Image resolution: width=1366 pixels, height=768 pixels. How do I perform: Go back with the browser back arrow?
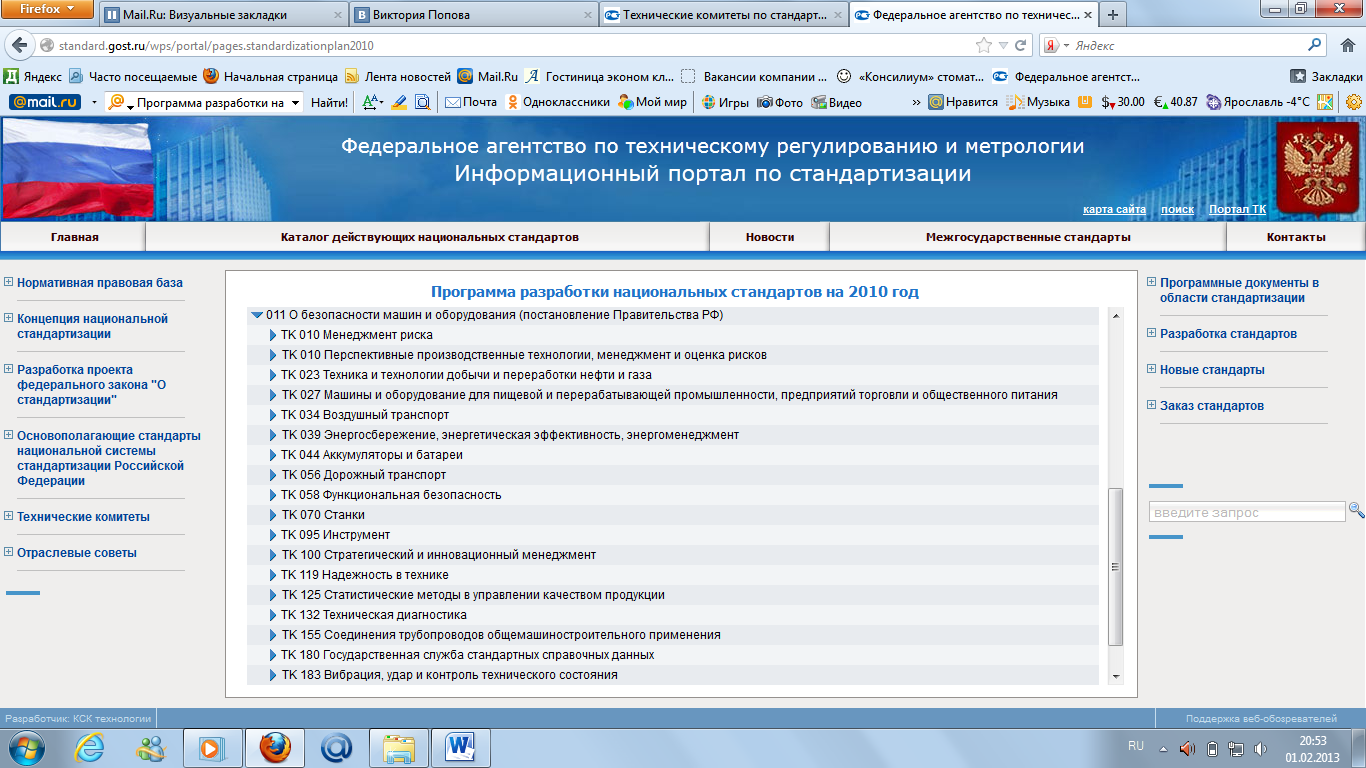18,46
